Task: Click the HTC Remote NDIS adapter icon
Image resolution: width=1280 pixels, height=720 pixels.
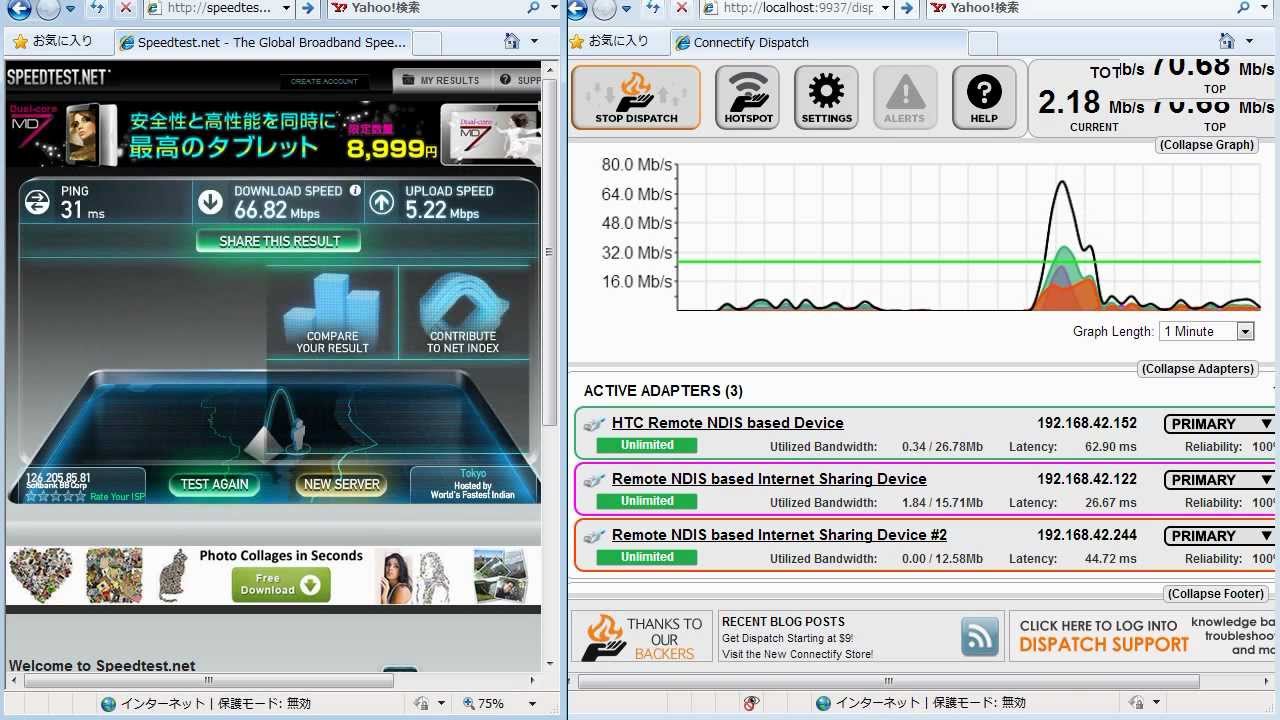Action: pyautogui.click(x=594, y=423)
